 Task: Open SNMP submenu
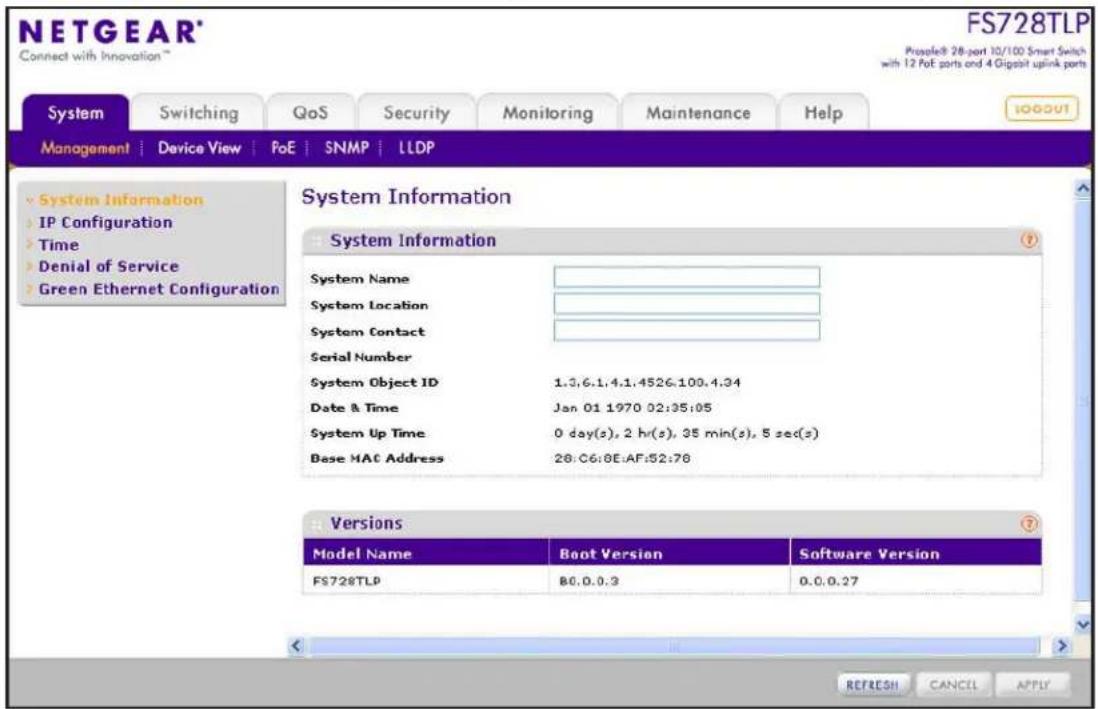pos(347,148)
